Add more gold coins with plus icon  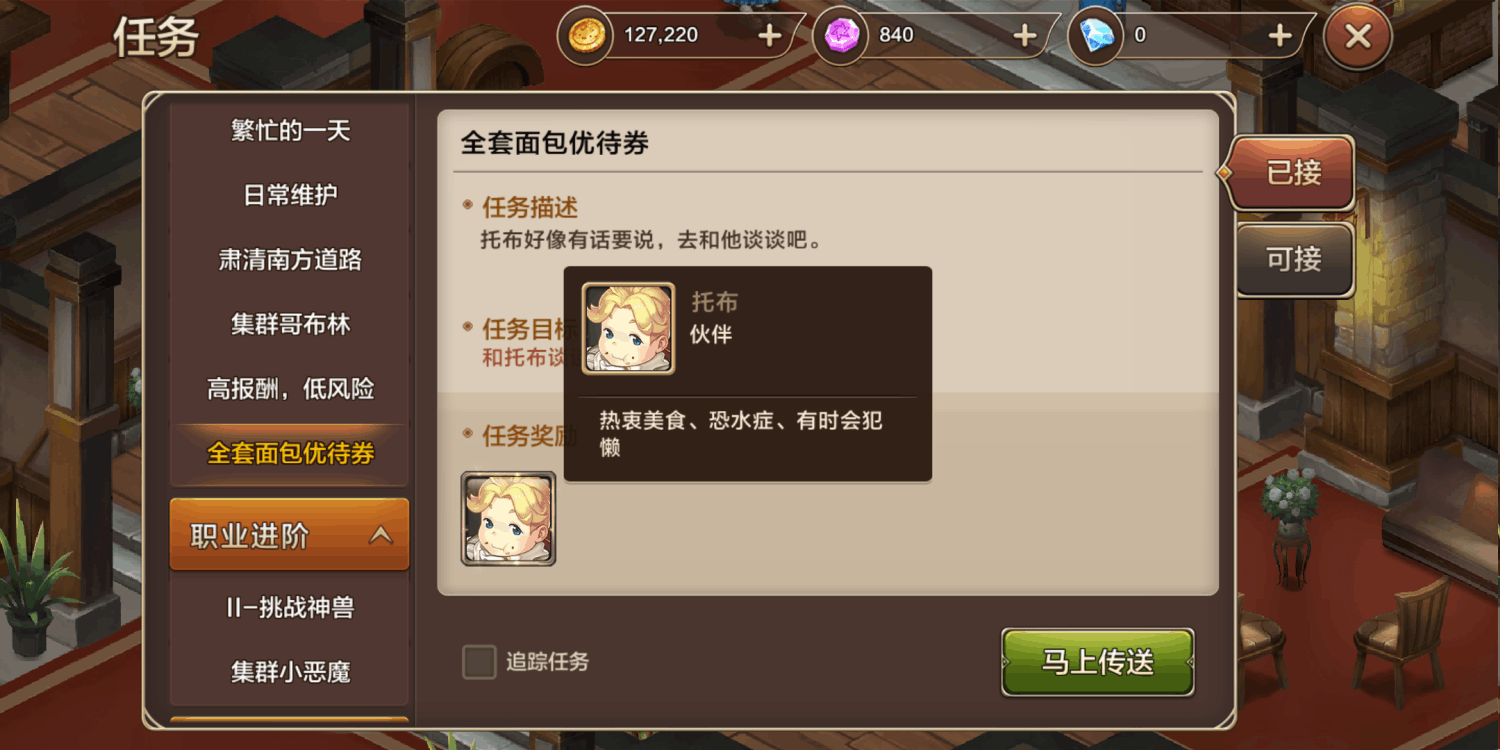point(769,37)
